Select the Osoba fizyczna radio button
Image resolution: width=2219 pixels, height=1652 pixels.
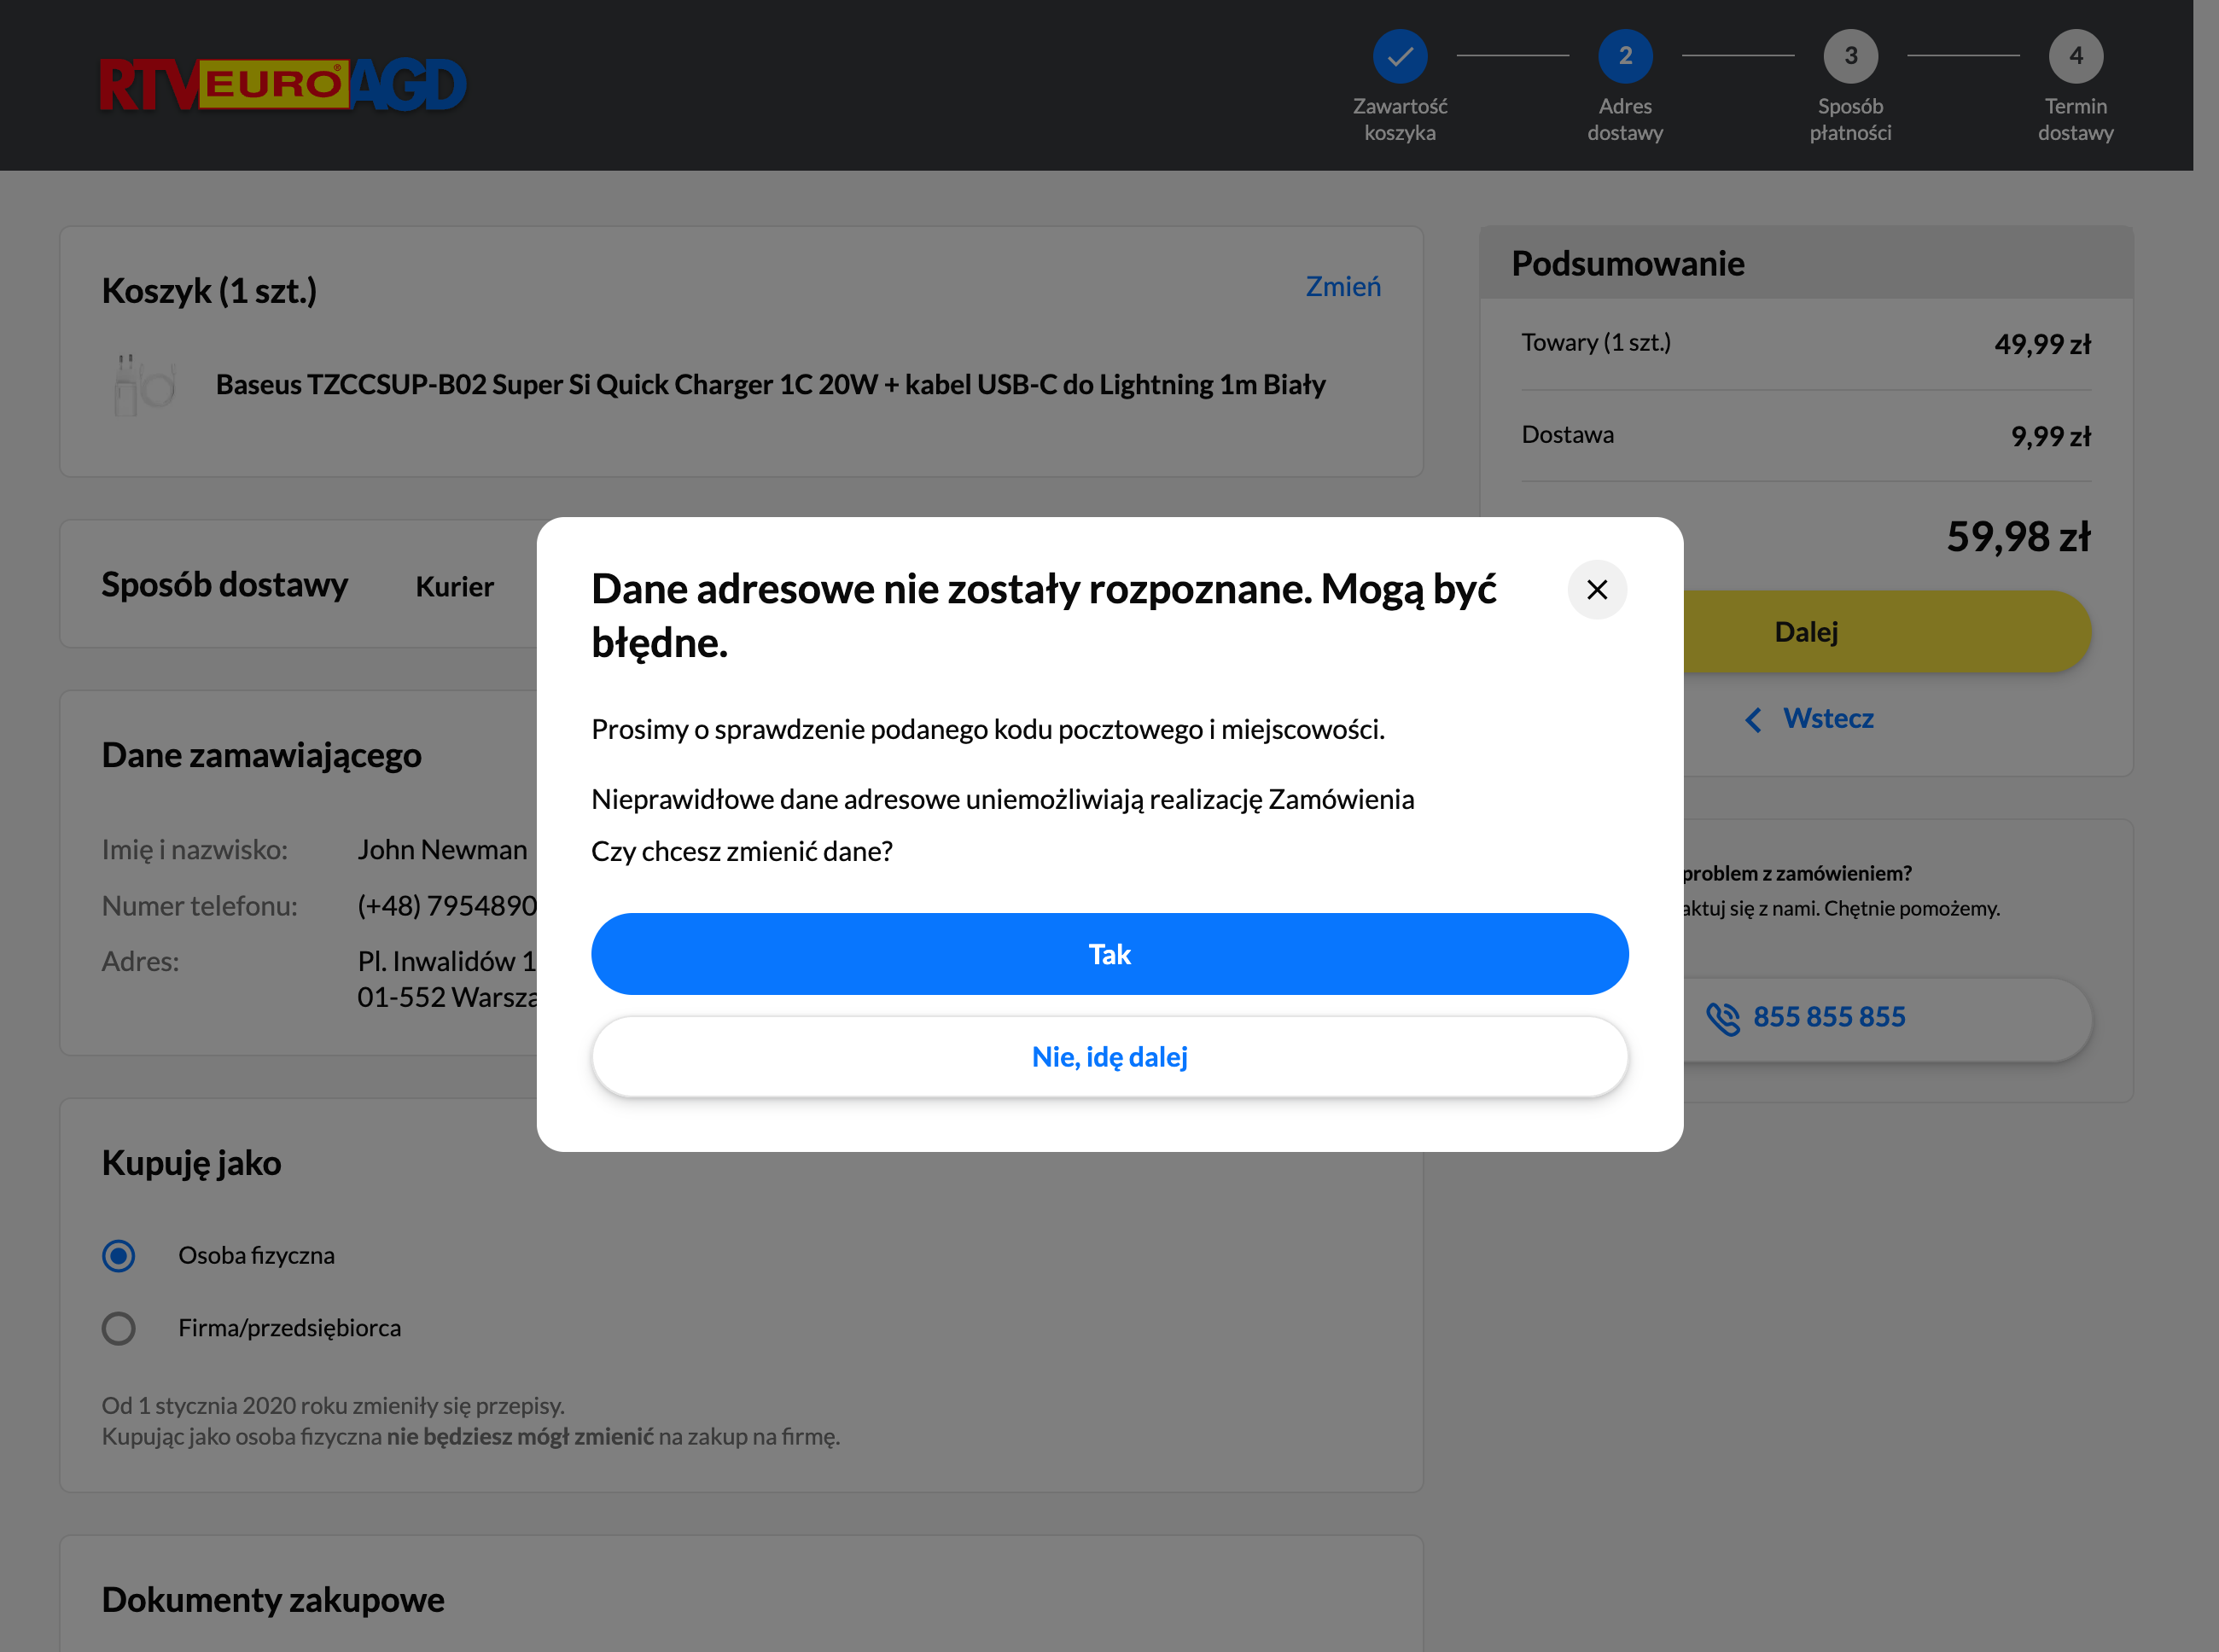pos(119,1255)
